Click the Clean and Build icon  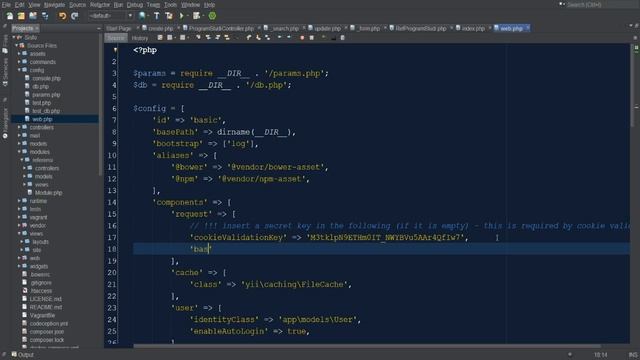(x=169, y=16)
